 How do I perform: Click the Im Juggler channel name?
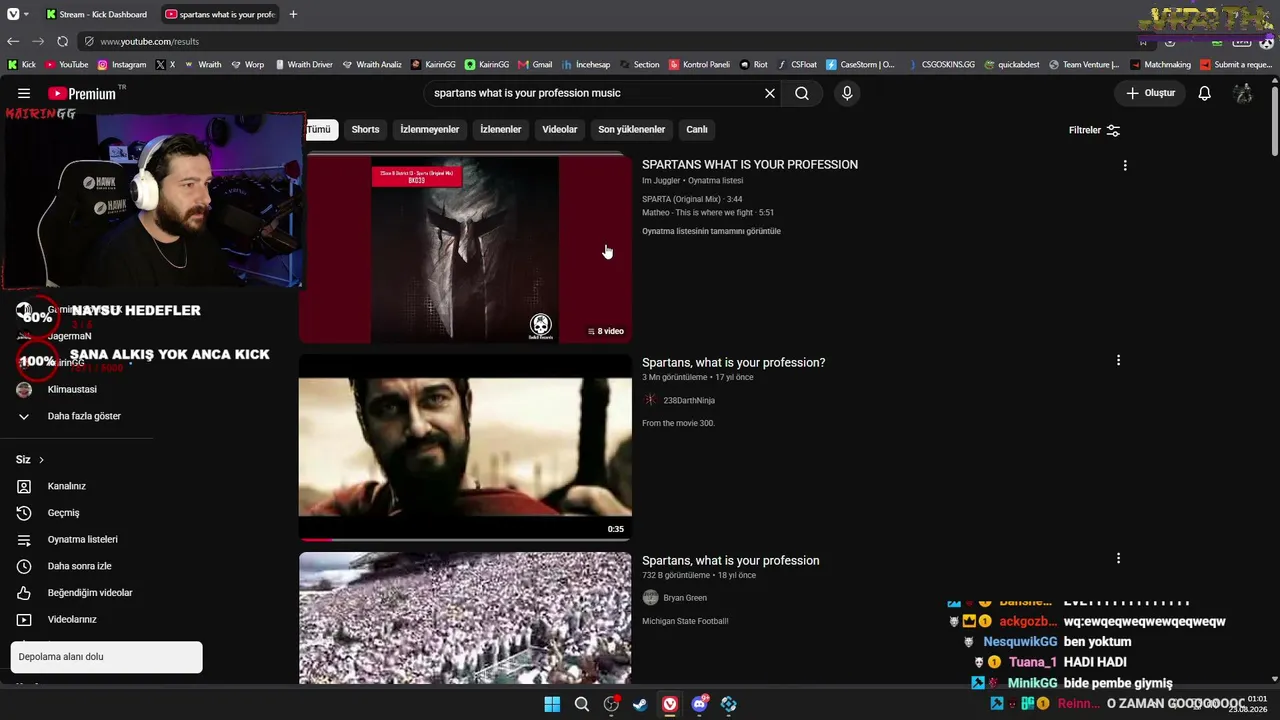(661, 181)
